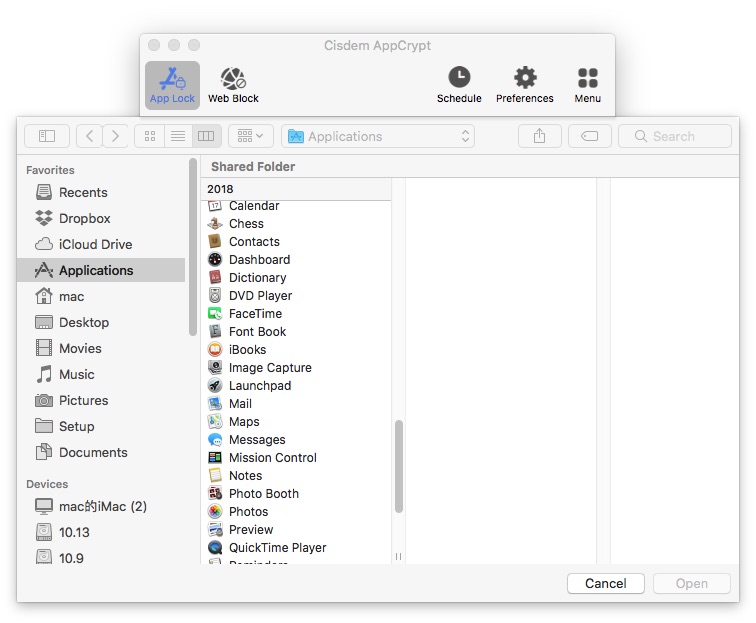This screenshot has width=756, height=623.
Task: Select the DVD Player app
Action: point(296,296)
